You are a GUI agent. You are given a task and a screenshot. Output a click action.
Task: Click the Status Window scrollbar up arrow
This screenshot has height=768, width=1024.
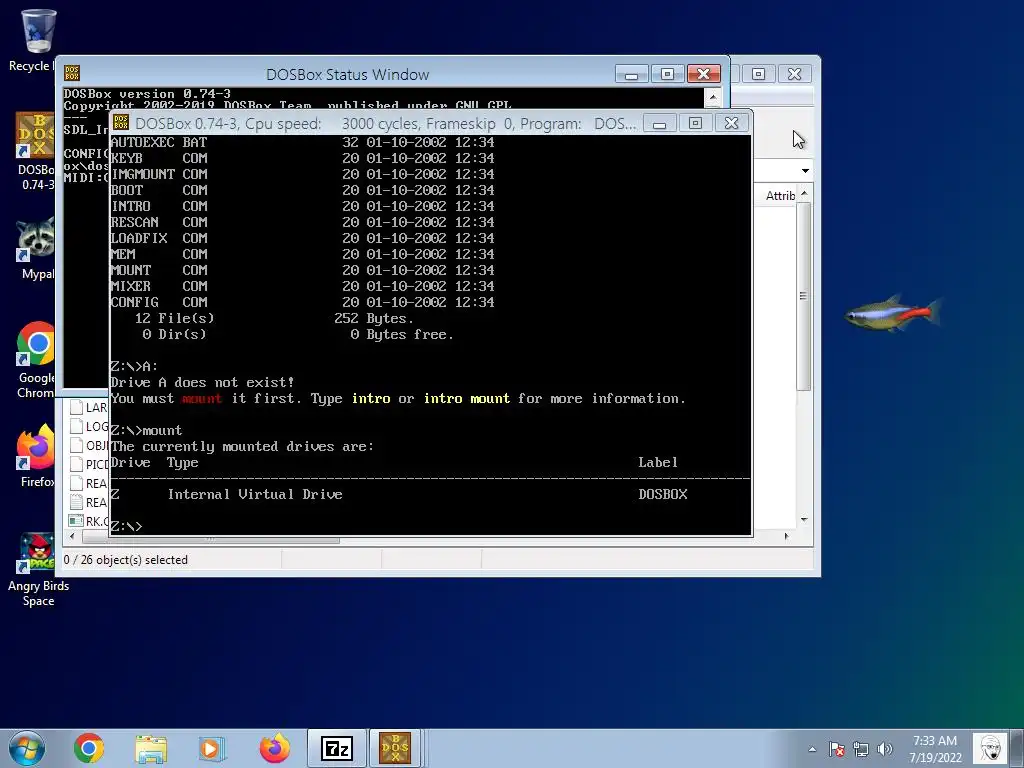coord(713,97)
